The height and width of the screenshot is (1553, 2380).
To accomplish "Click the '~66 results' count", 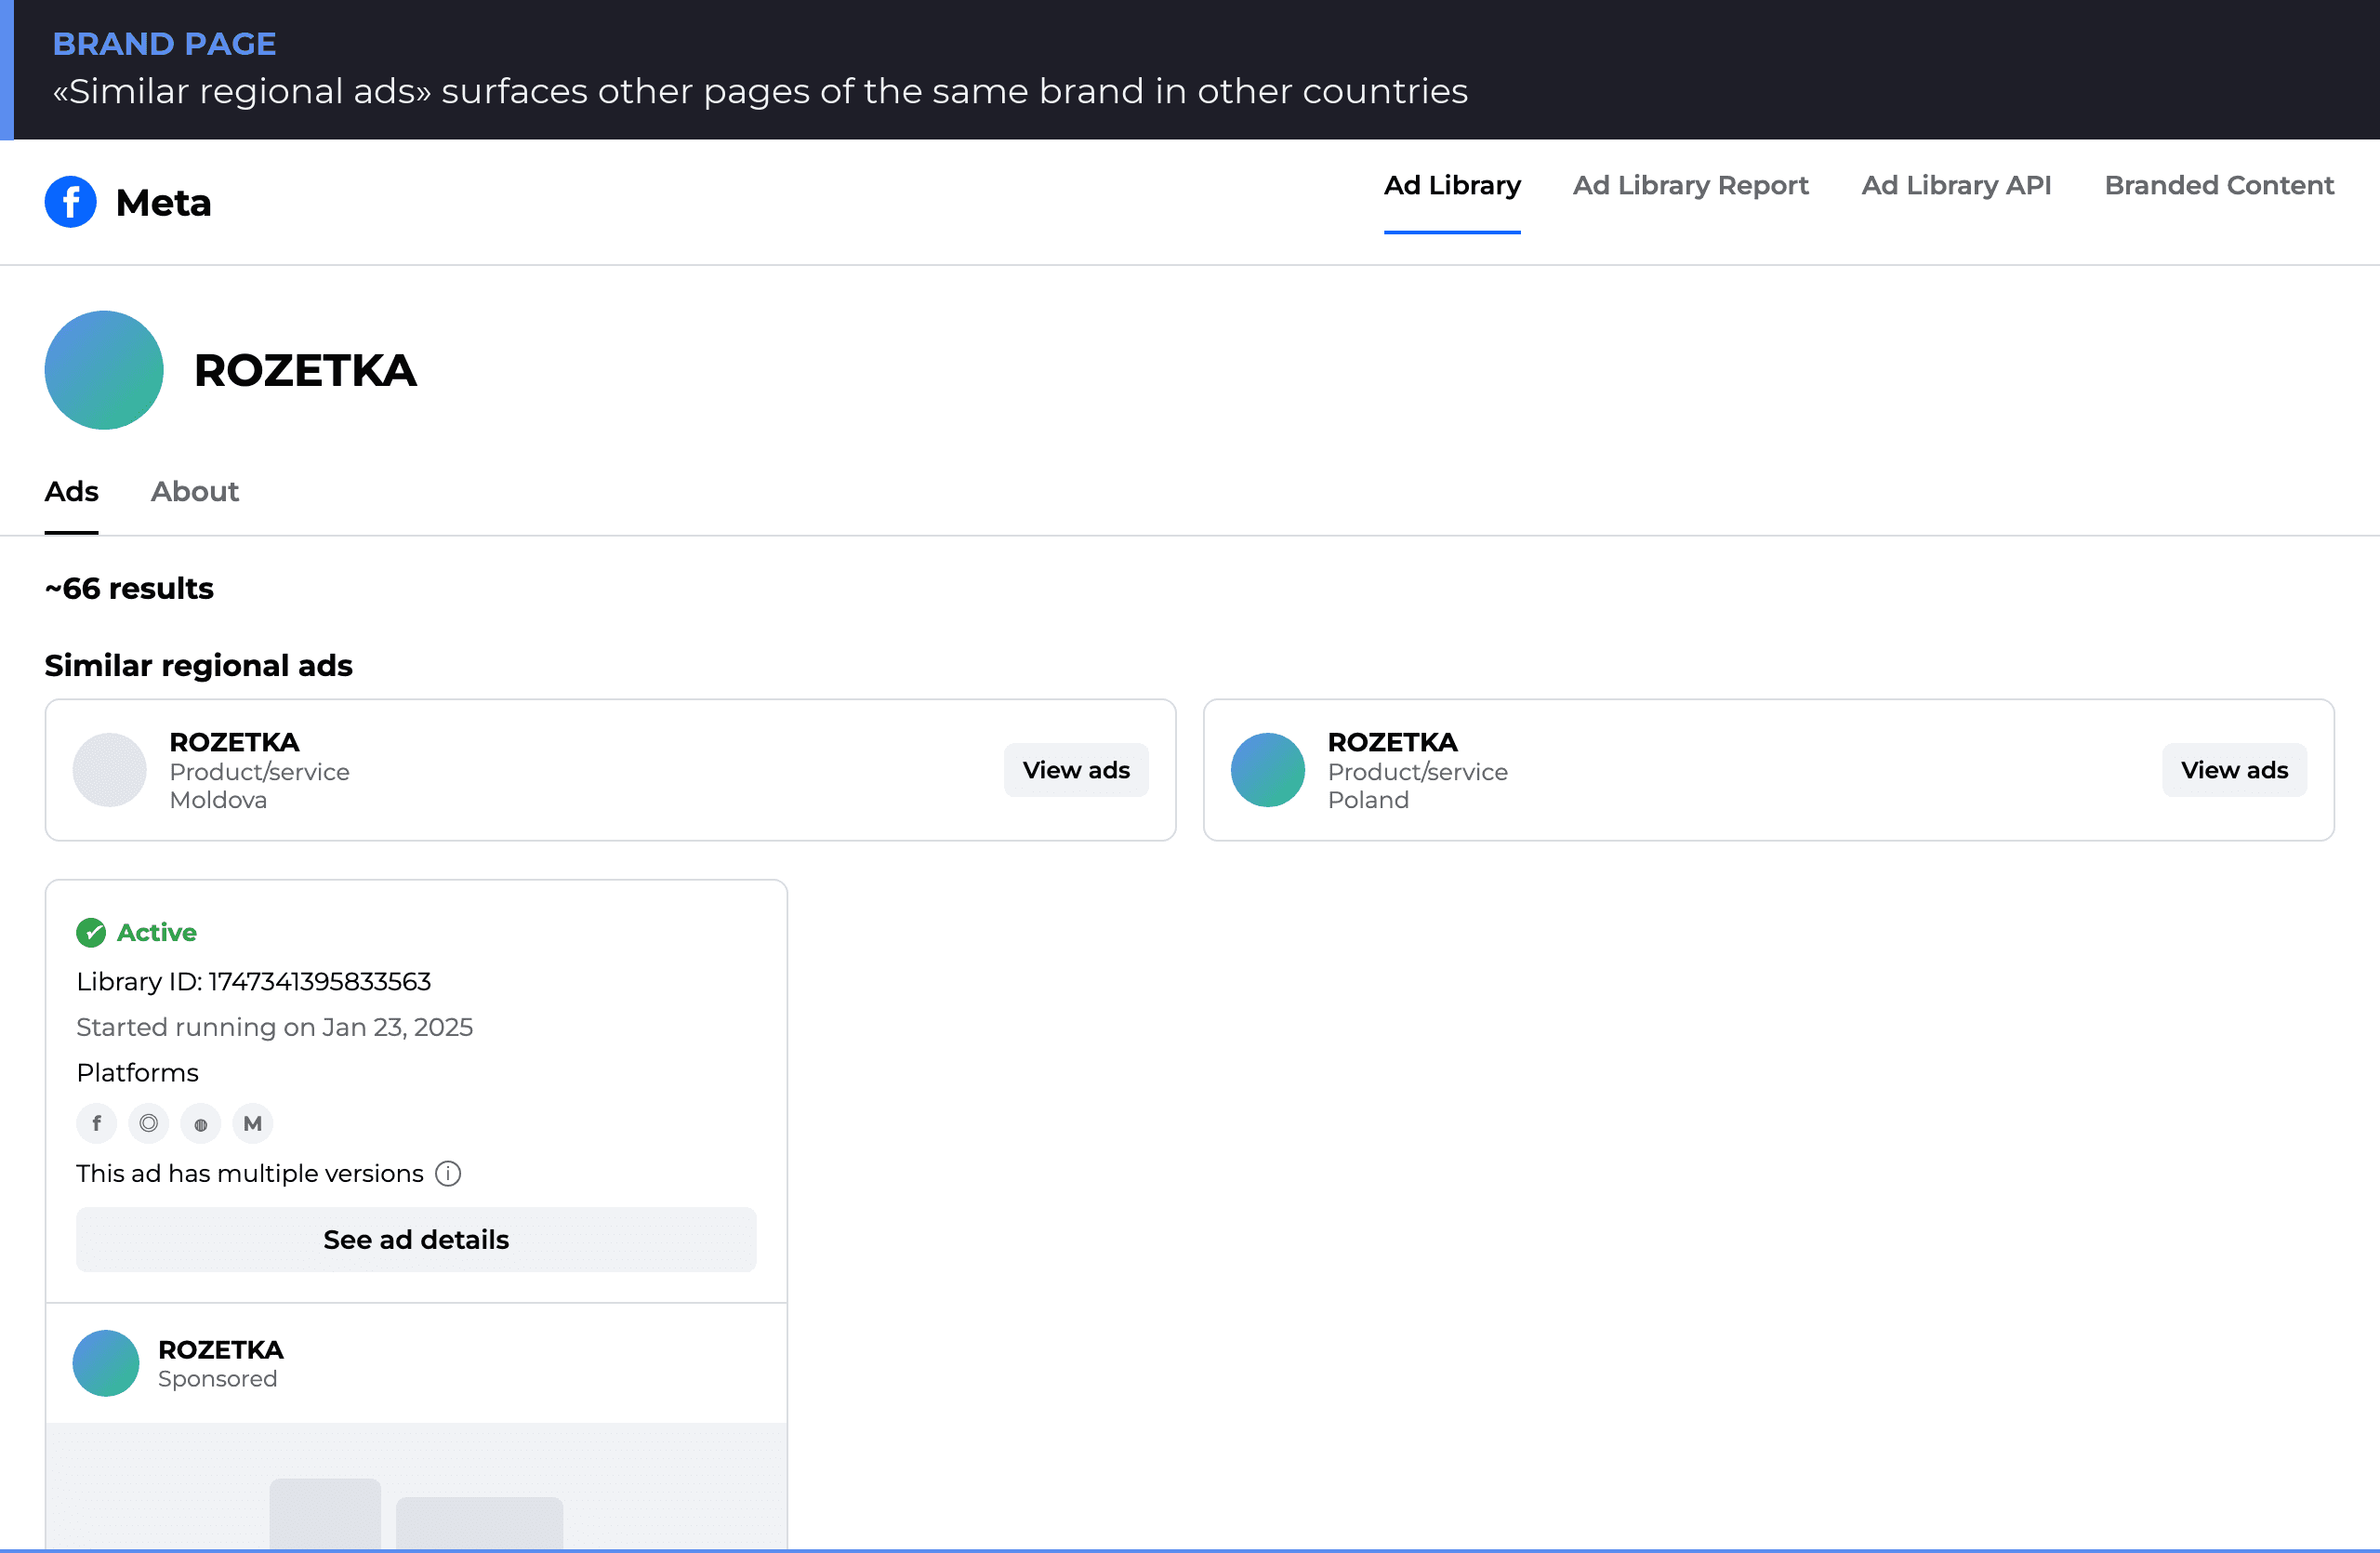I will tap(129, 588).
